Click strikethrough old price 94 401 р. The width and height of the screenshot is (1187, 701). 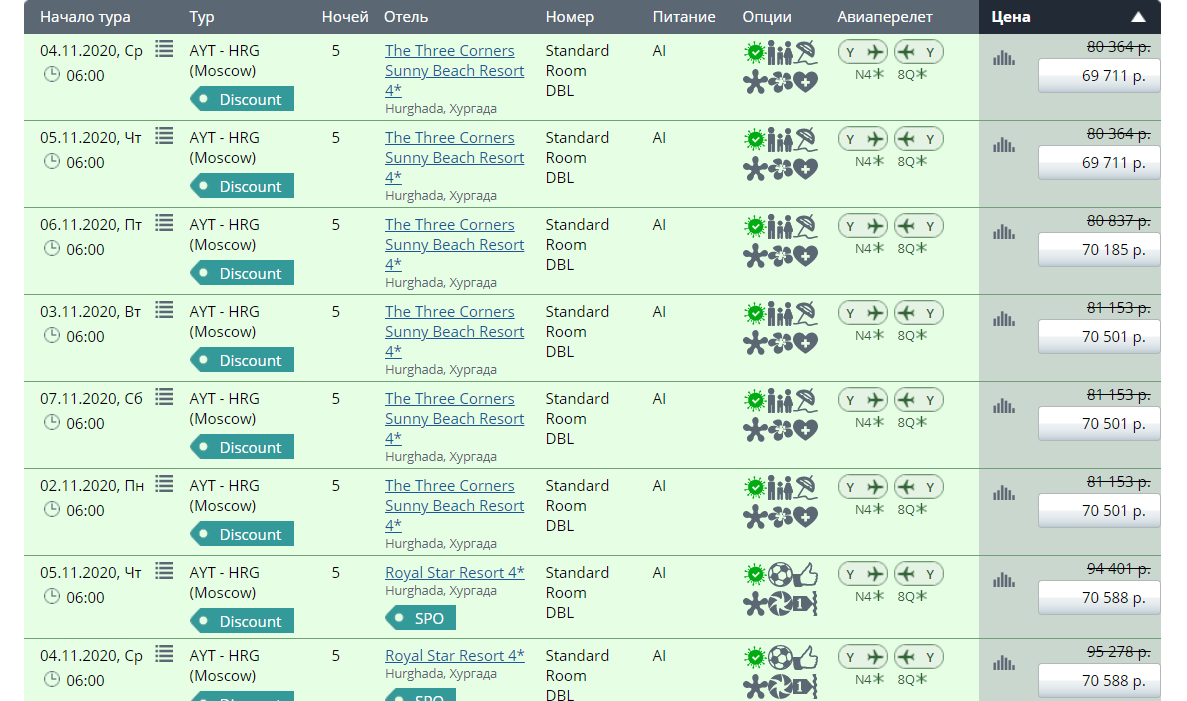point(1118,569)
